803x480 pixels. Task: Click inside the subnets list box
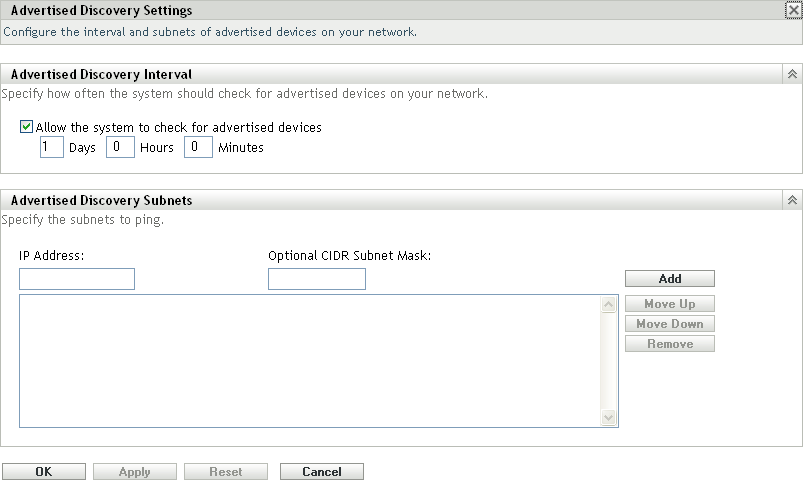point(310,360)
